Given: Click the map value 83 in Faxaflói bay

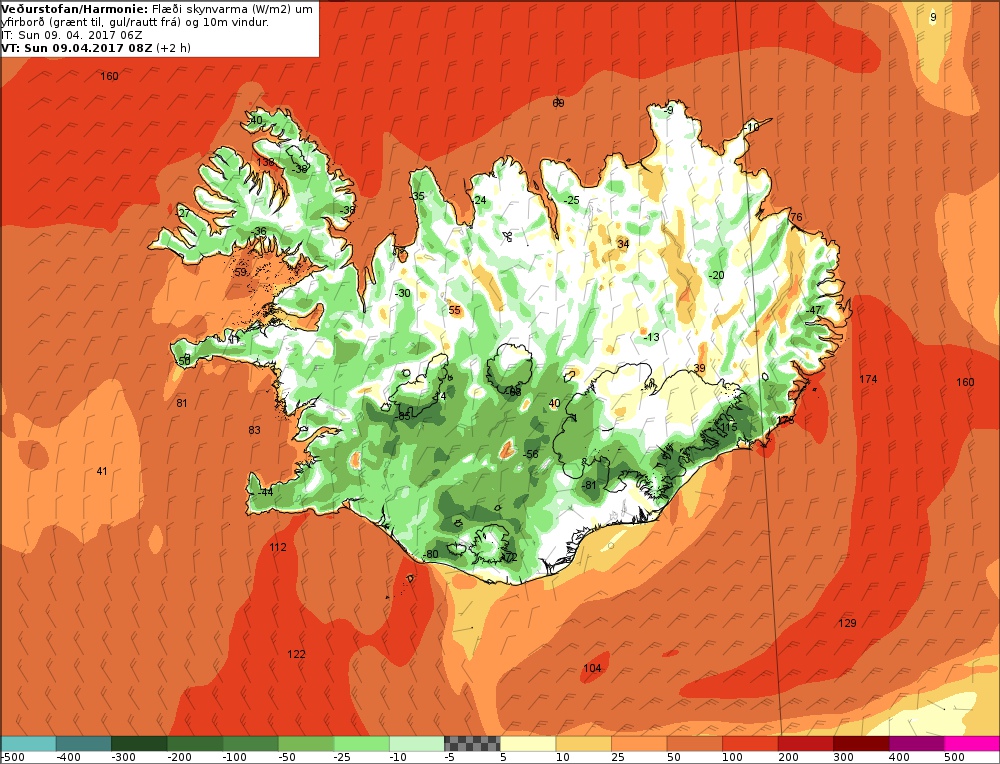Looking at the screenshot, I should [x=254, y=430].
